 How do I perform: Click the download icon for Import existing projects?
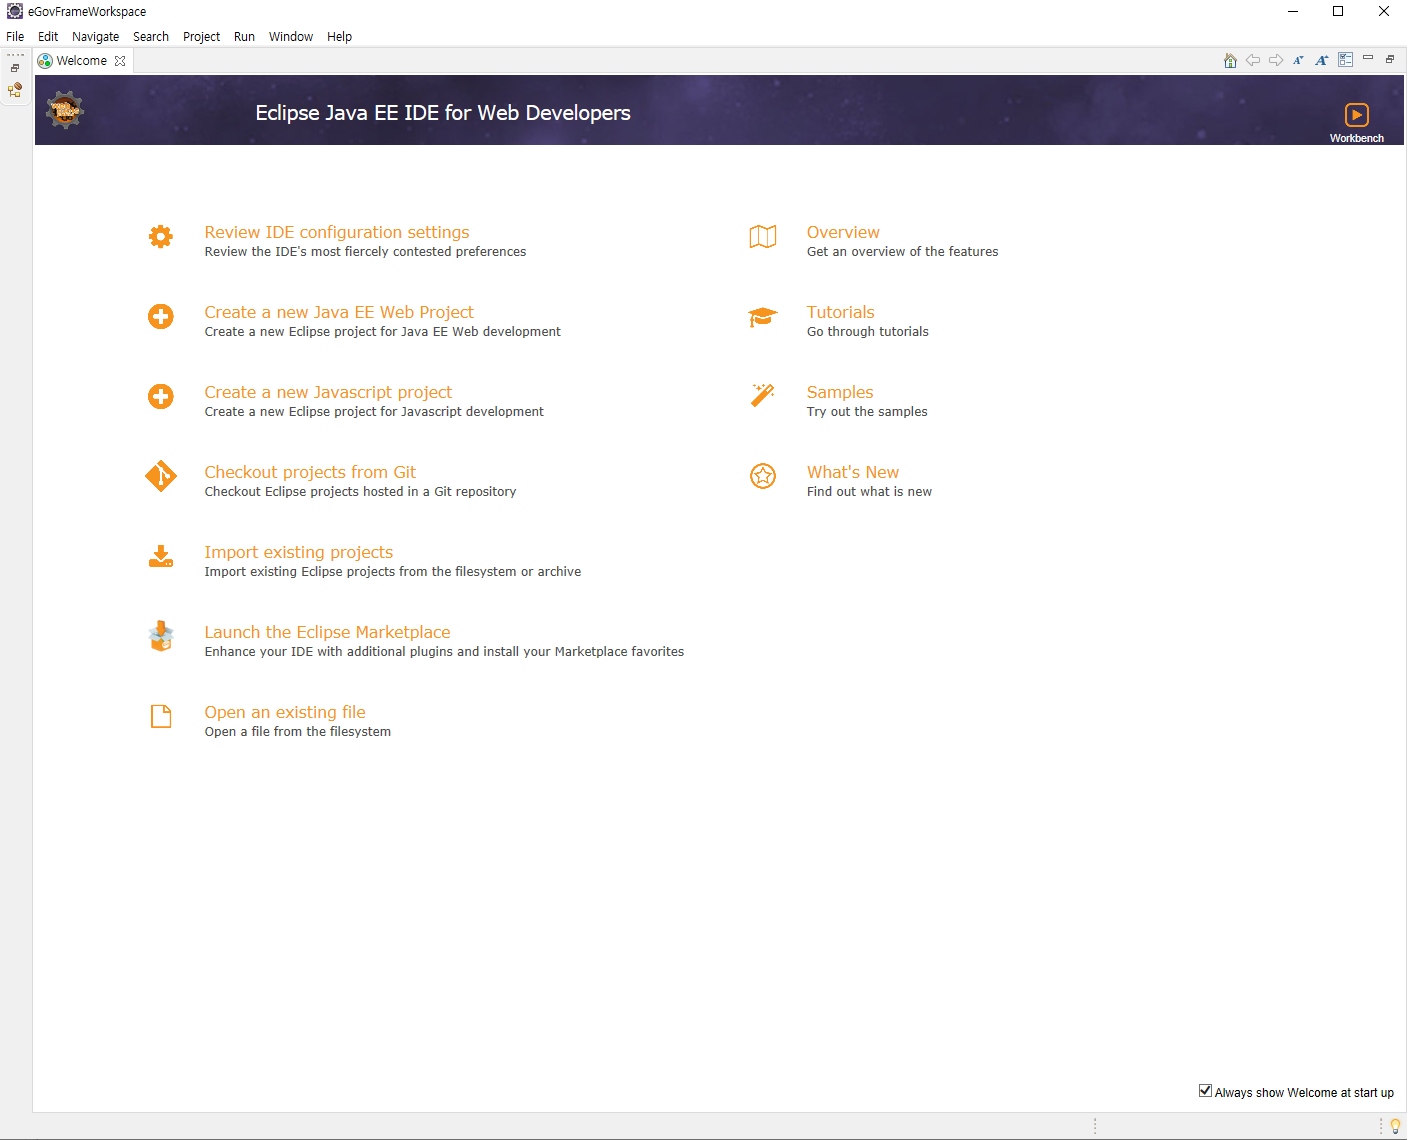[161, 556]
